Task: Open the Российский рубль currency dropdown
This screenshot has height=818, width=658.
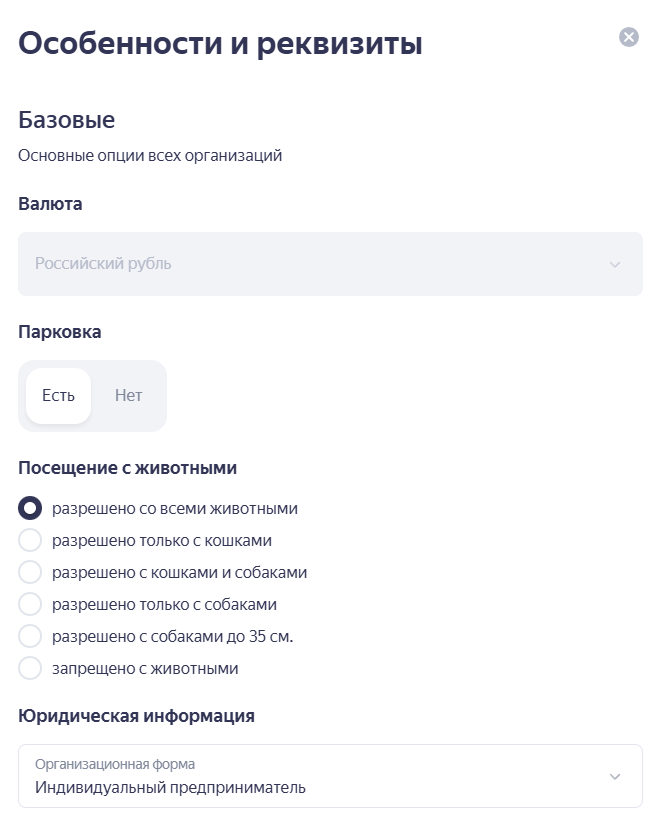Action: pos(330,264)
